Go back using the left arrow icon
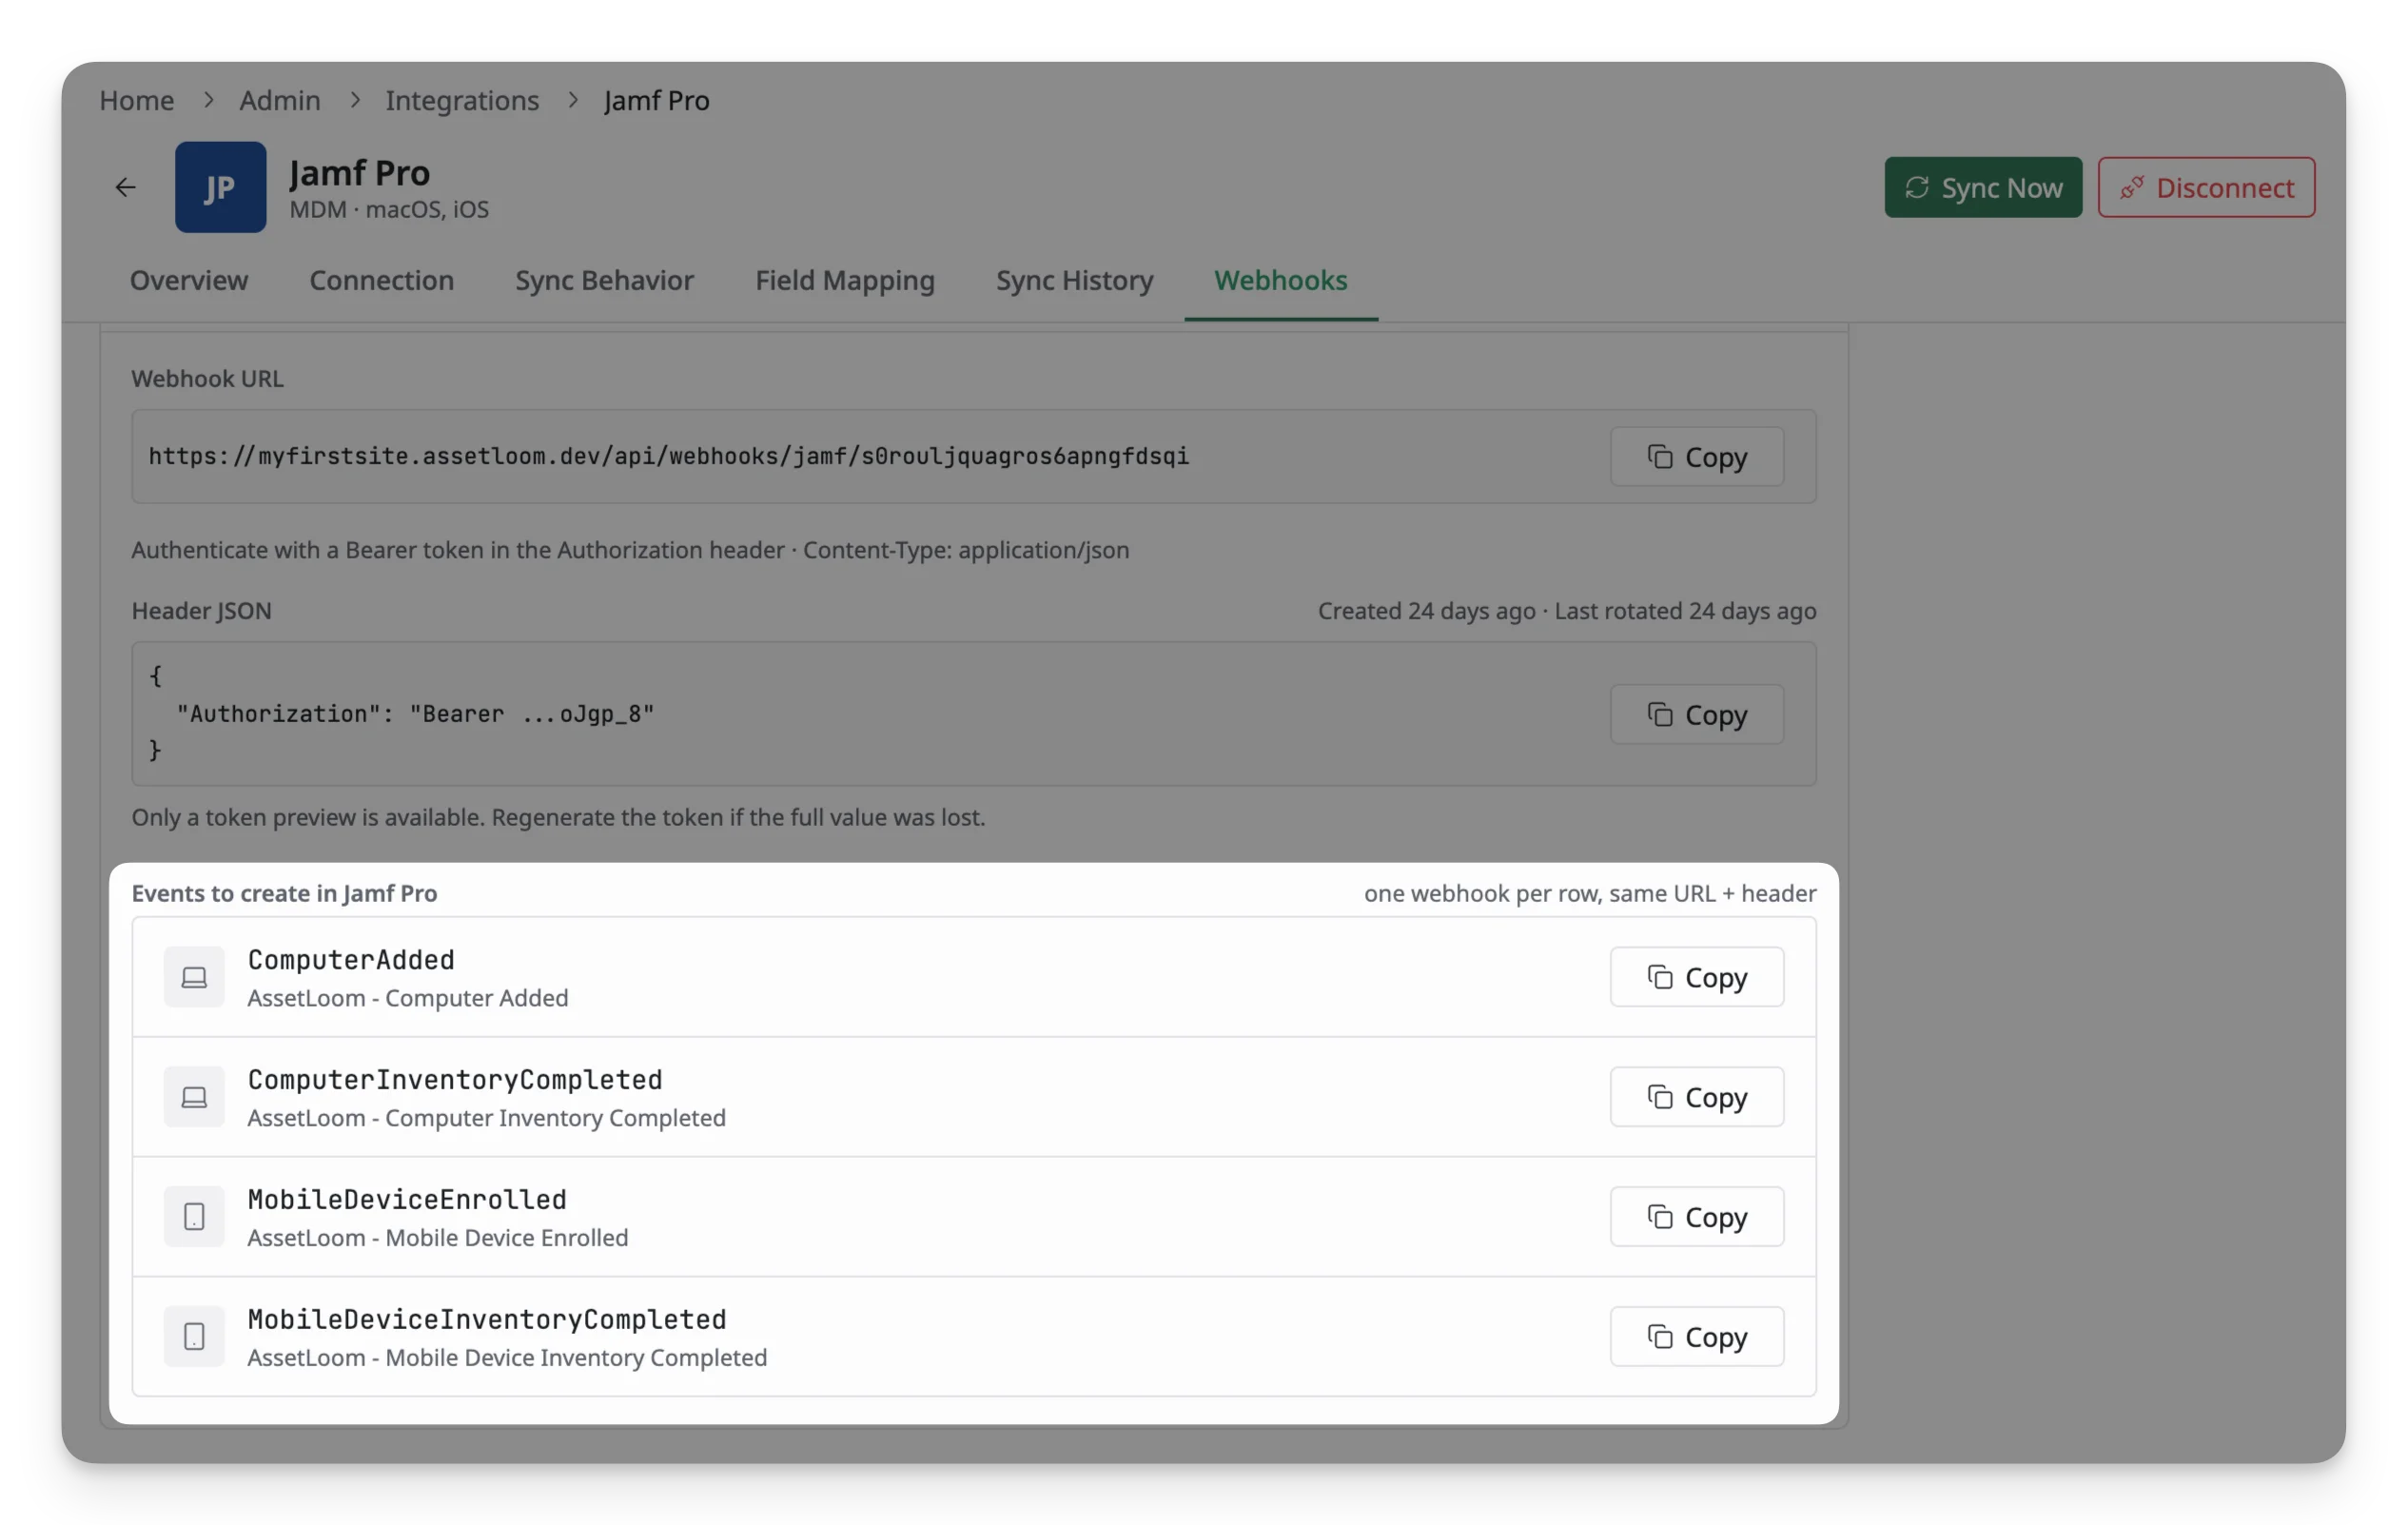Screen dimensions: 2408x1525 click(125, 187)
